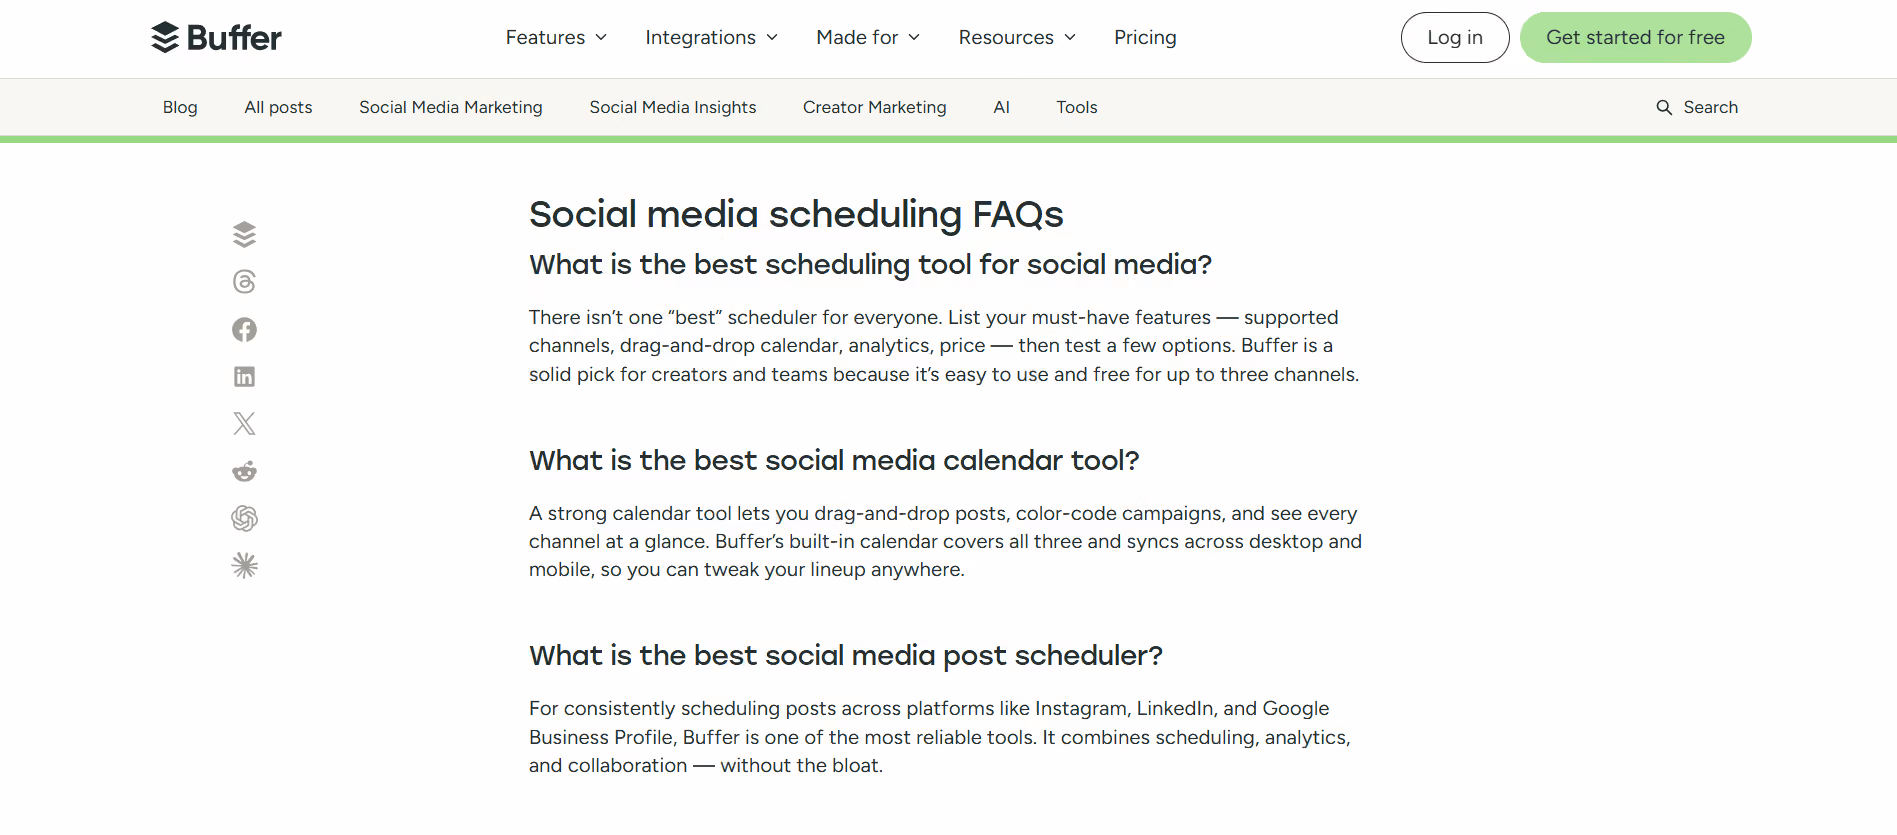The height and width of the screenshot is (835, 1897).
Task: Click "What is the best scheduling tool for social media?"
Action: pos(870,264)
